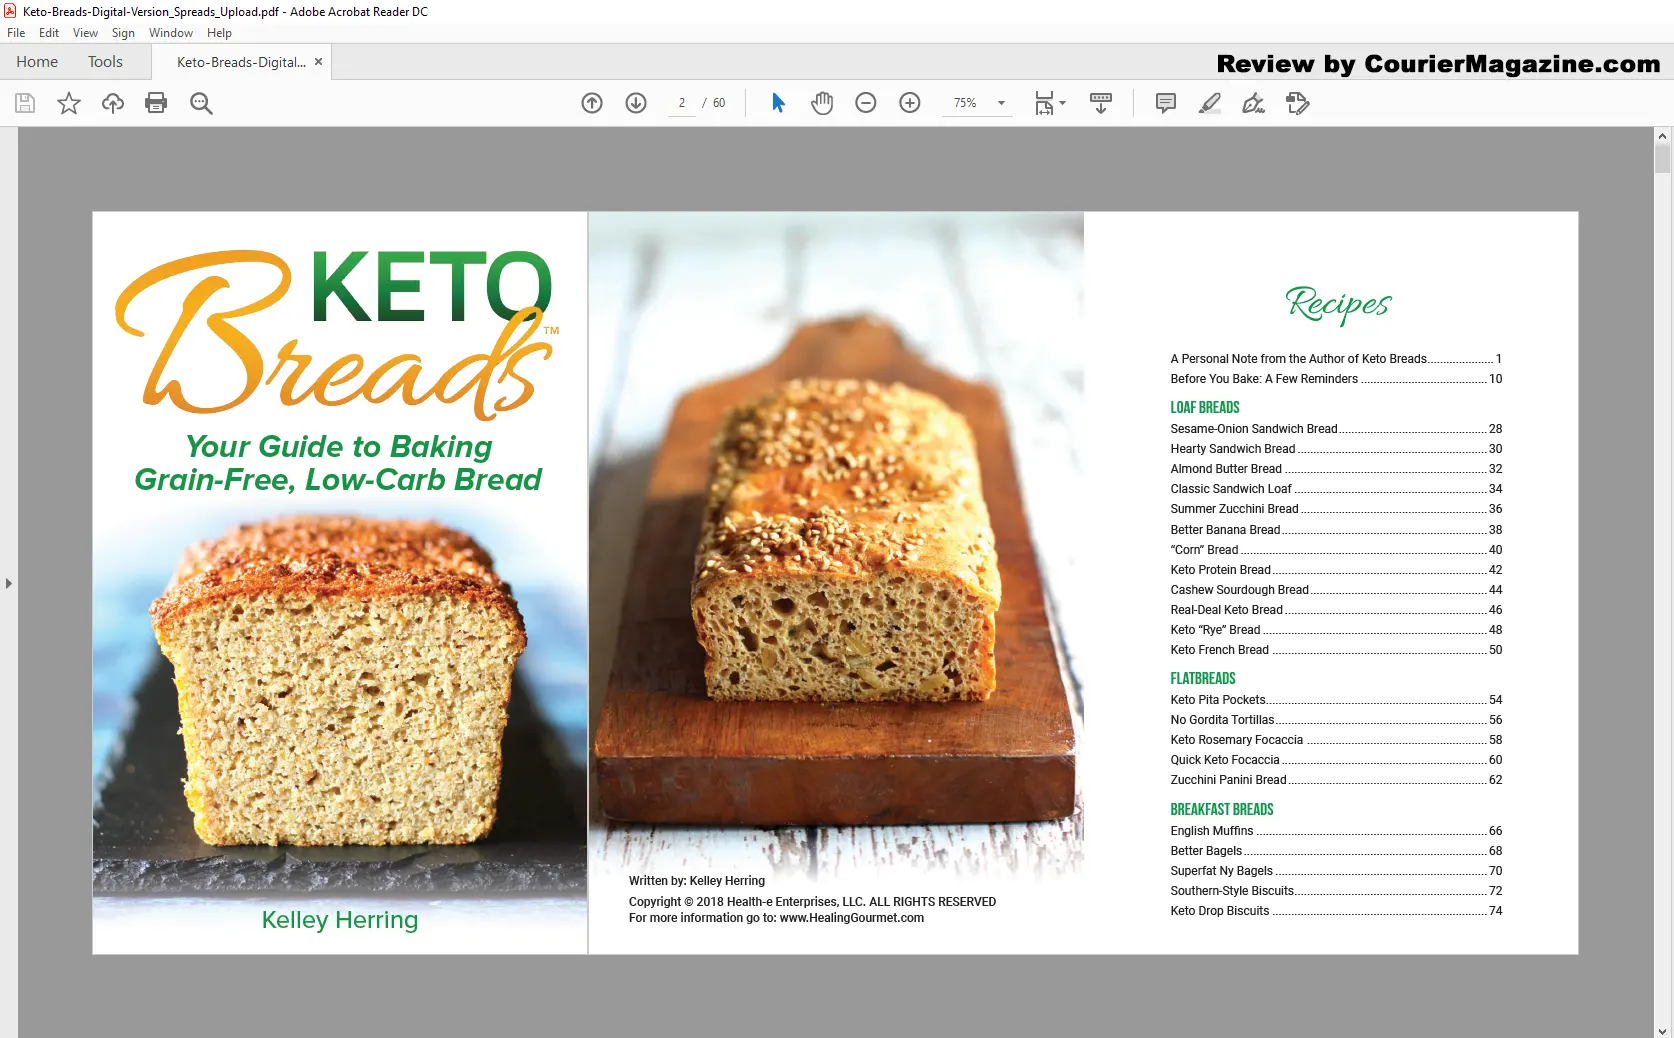Click the 75% zoom value field
Image resolution: width=1674 pixels, height=1038 pixels.
(x=965, y=103)
